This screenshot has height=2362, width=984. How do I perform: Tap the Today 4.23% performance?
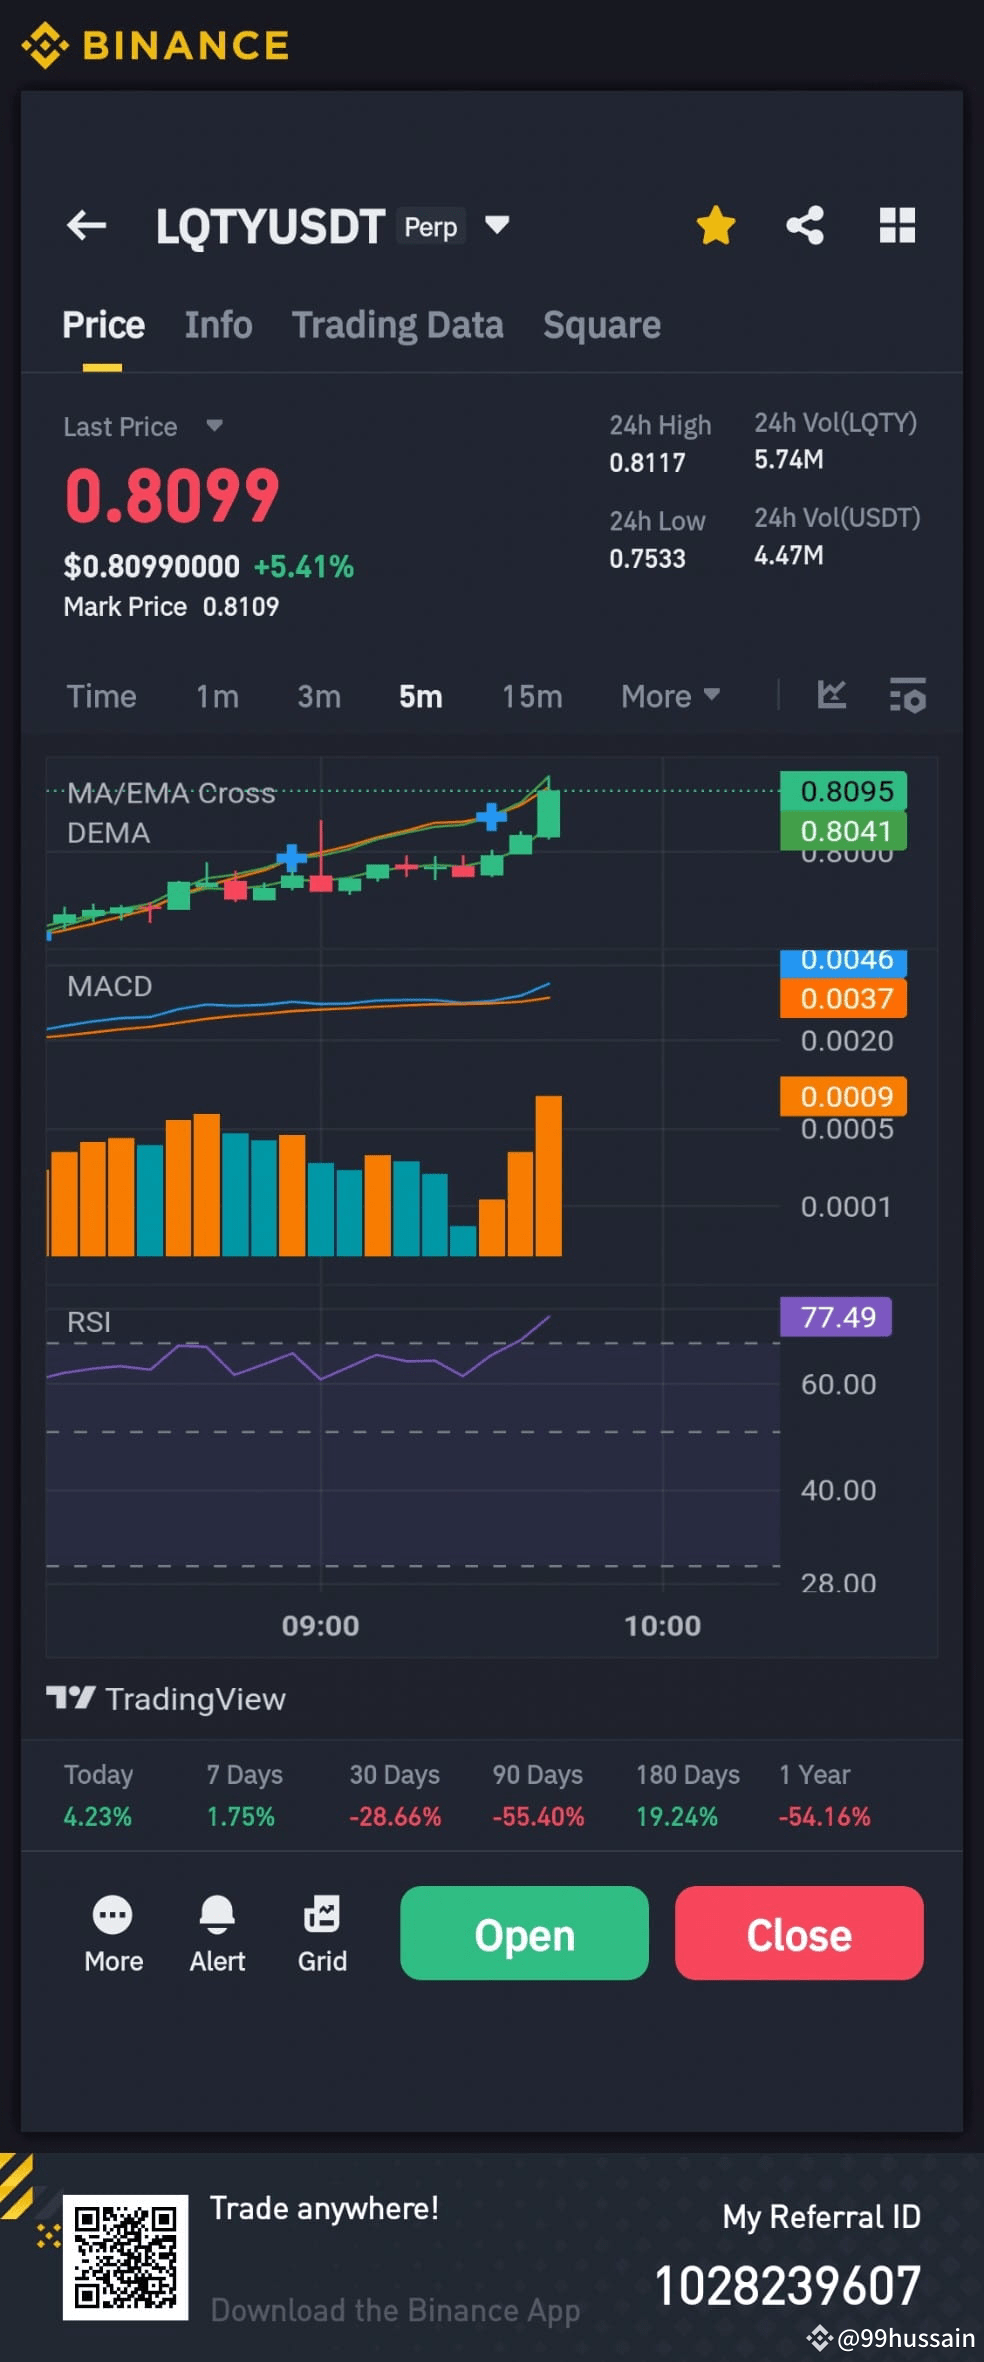98,1795
